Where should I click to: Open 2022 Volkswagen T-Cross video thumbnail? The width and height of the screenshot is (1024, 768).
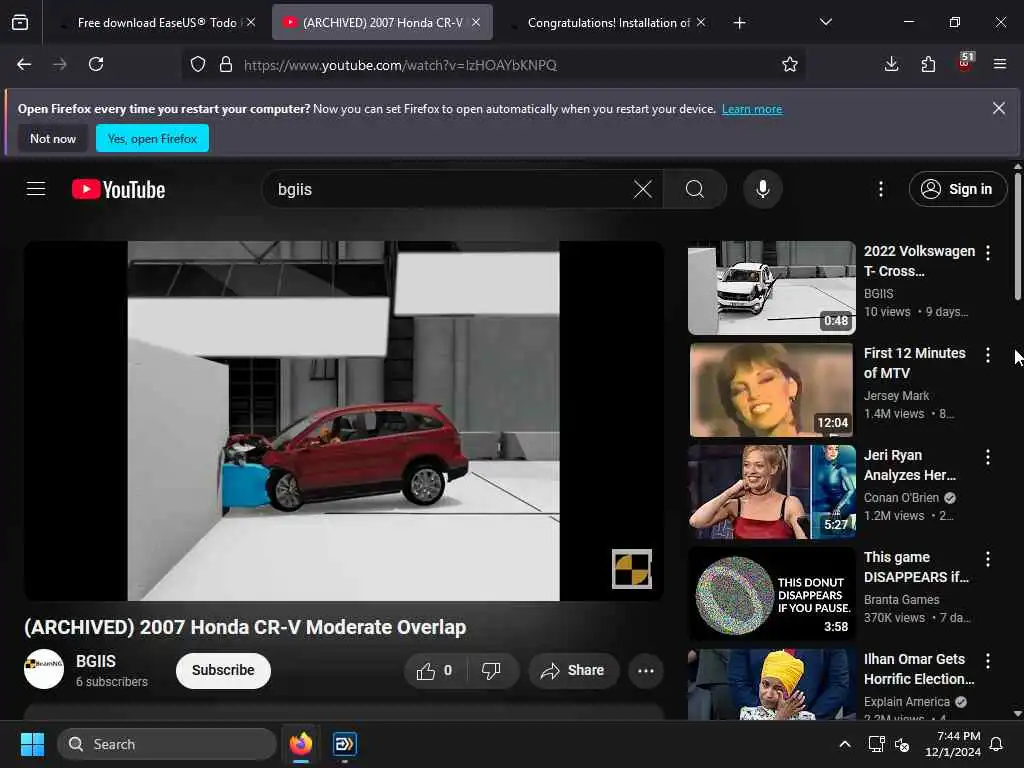click(x=772, y=288)
